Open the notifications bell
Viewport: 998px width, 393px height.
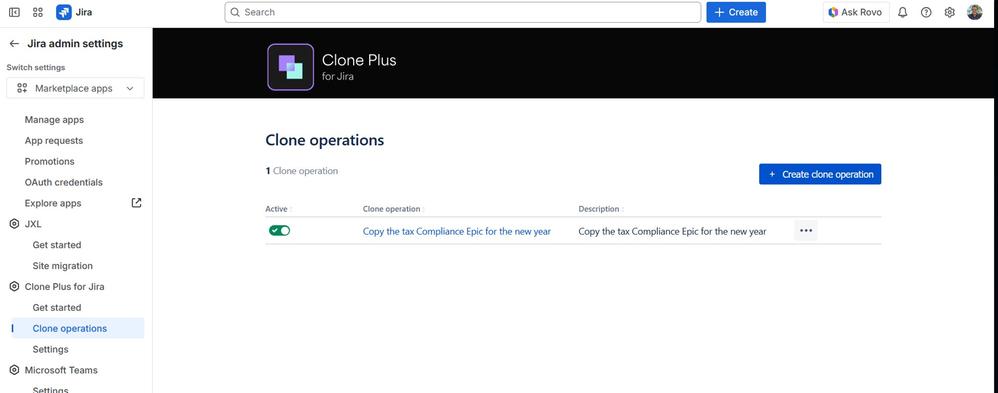tap(902, 12)
